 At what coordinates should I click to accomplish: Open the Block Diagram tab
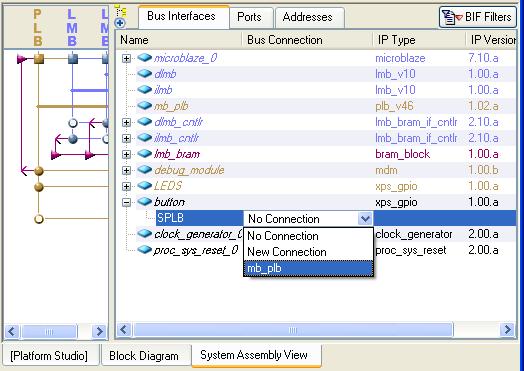point(144,356)
